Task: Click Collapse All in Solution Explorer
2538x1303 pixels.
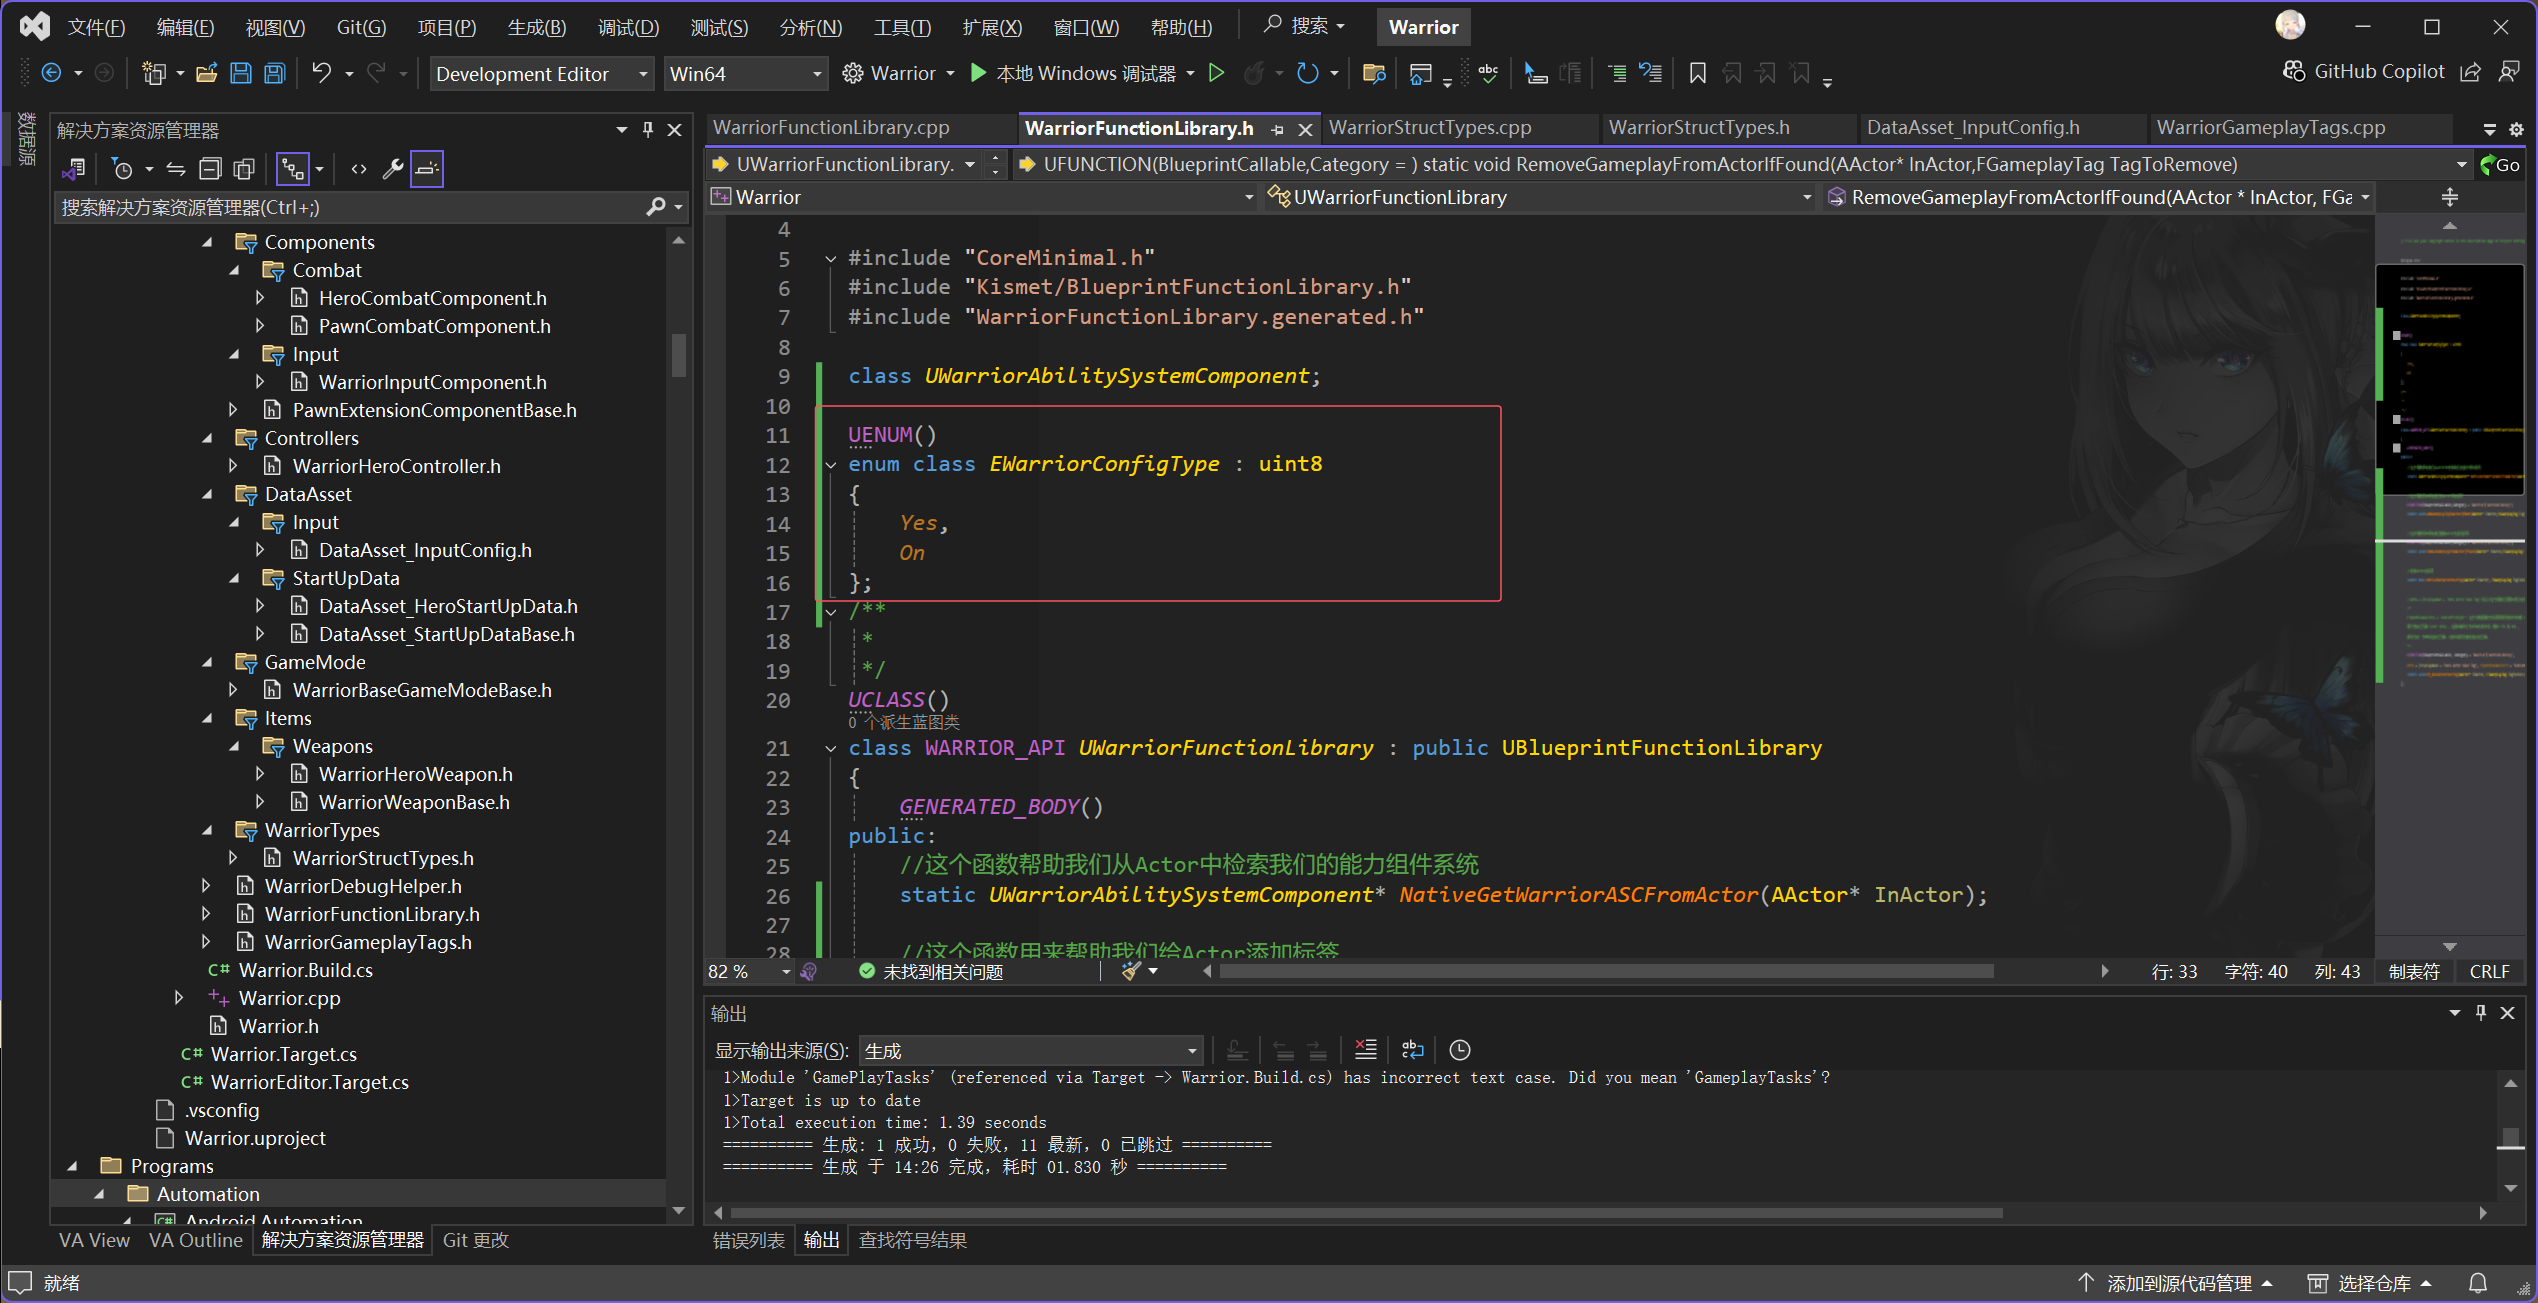Action: point(210,169)
